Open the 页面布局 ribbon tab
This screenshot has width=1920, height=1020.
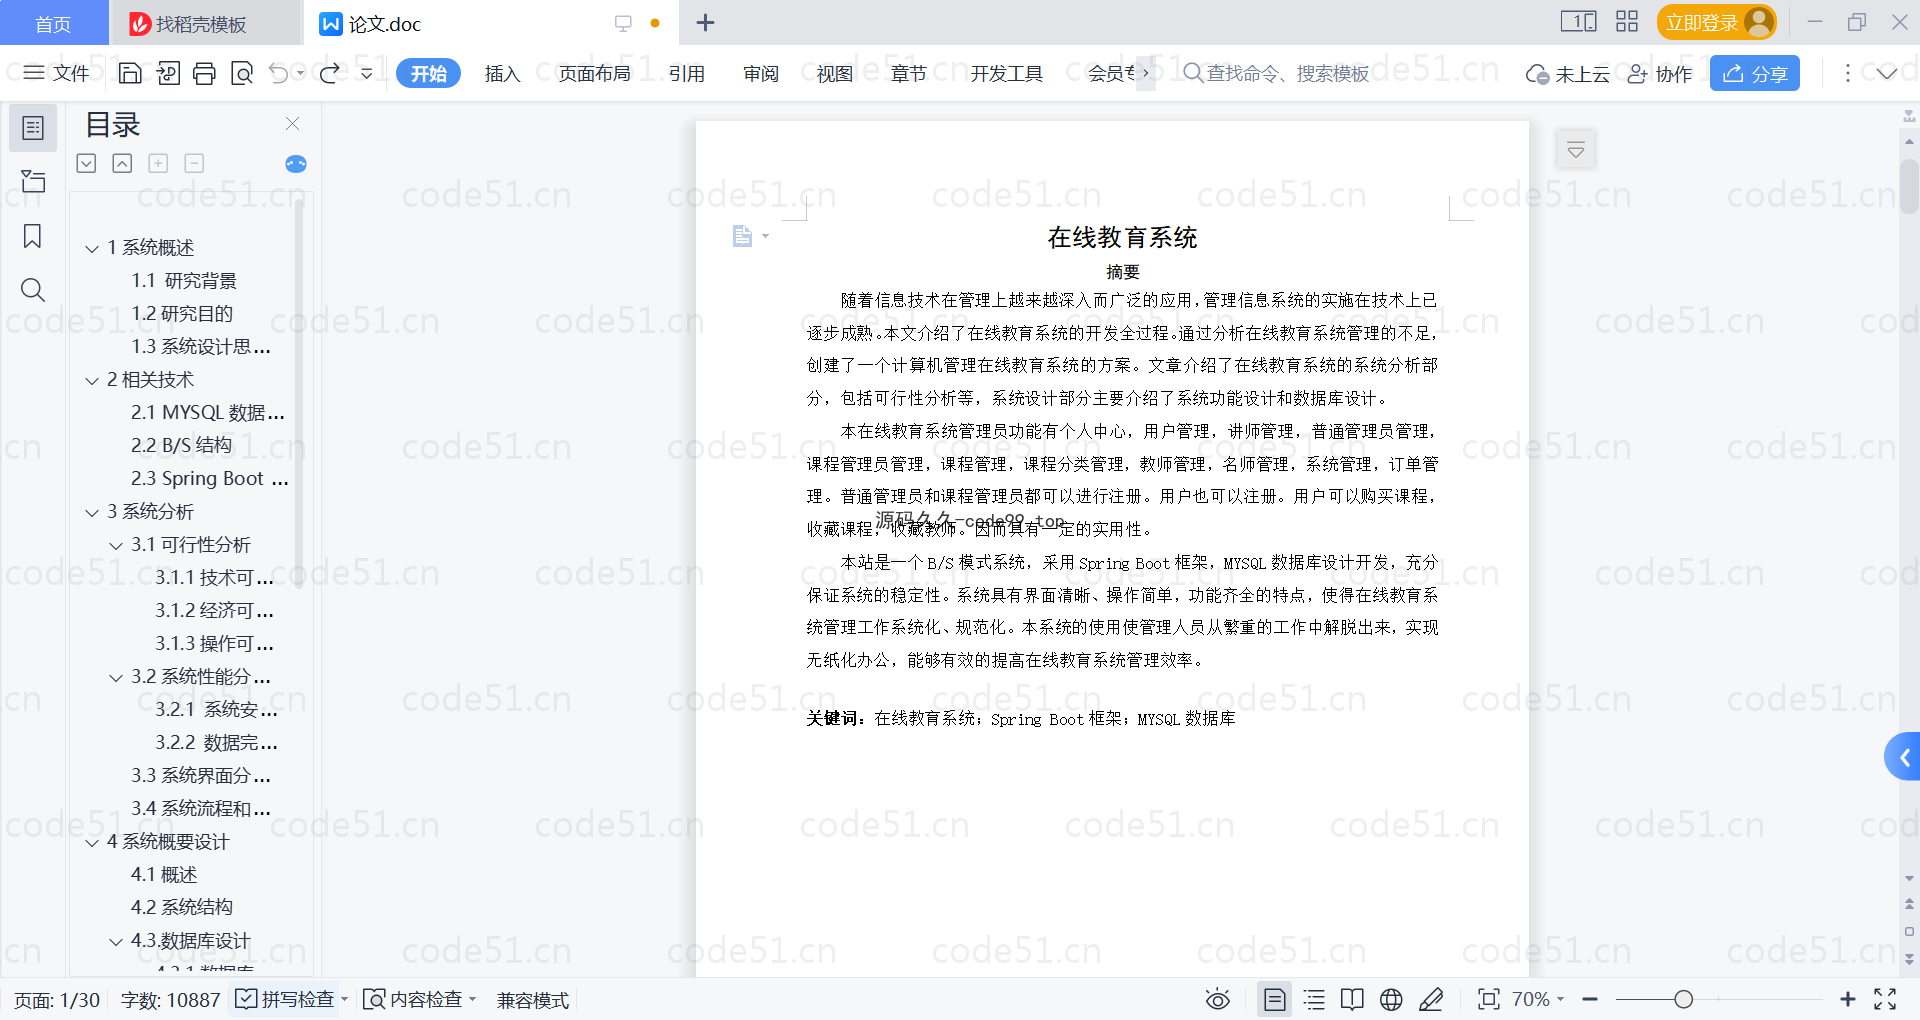point(594,73)
